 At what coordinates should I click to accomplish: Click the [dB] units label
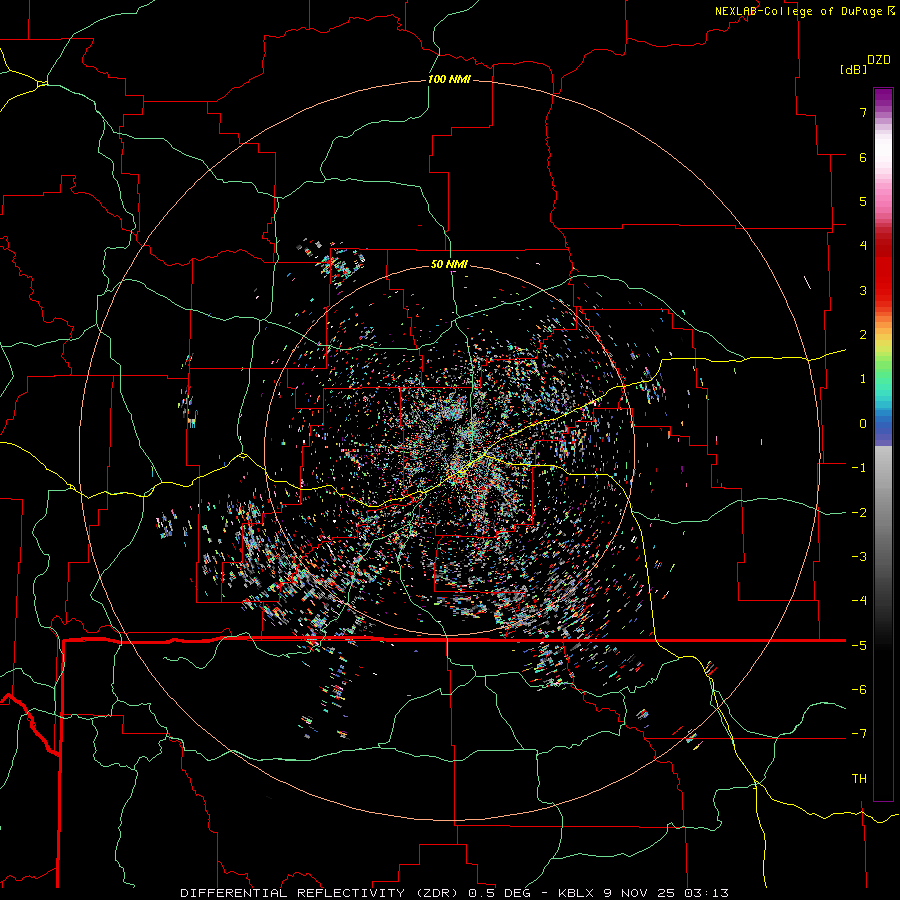[852, 69]
